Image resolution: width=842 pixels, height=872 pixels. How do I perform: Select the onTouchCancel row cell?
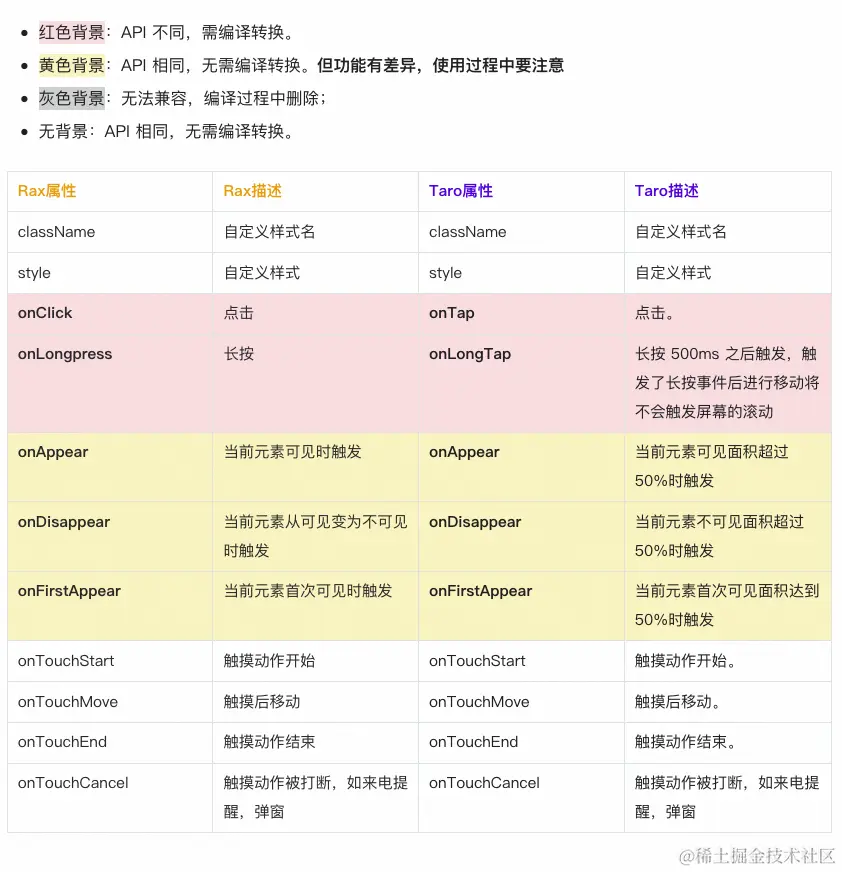coord(73,783)
